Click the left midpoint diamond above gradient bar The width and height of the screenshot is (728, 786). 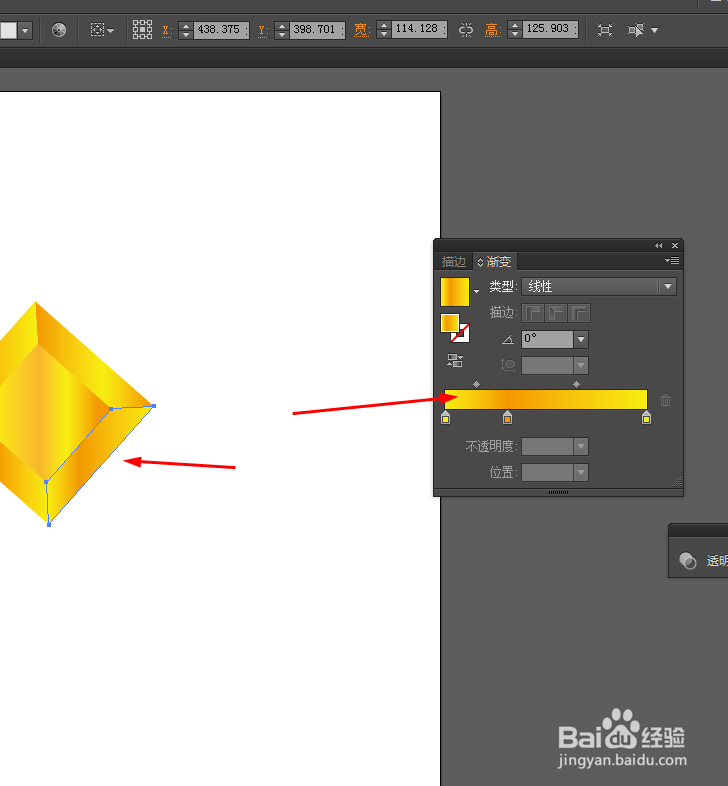point(476,384)
